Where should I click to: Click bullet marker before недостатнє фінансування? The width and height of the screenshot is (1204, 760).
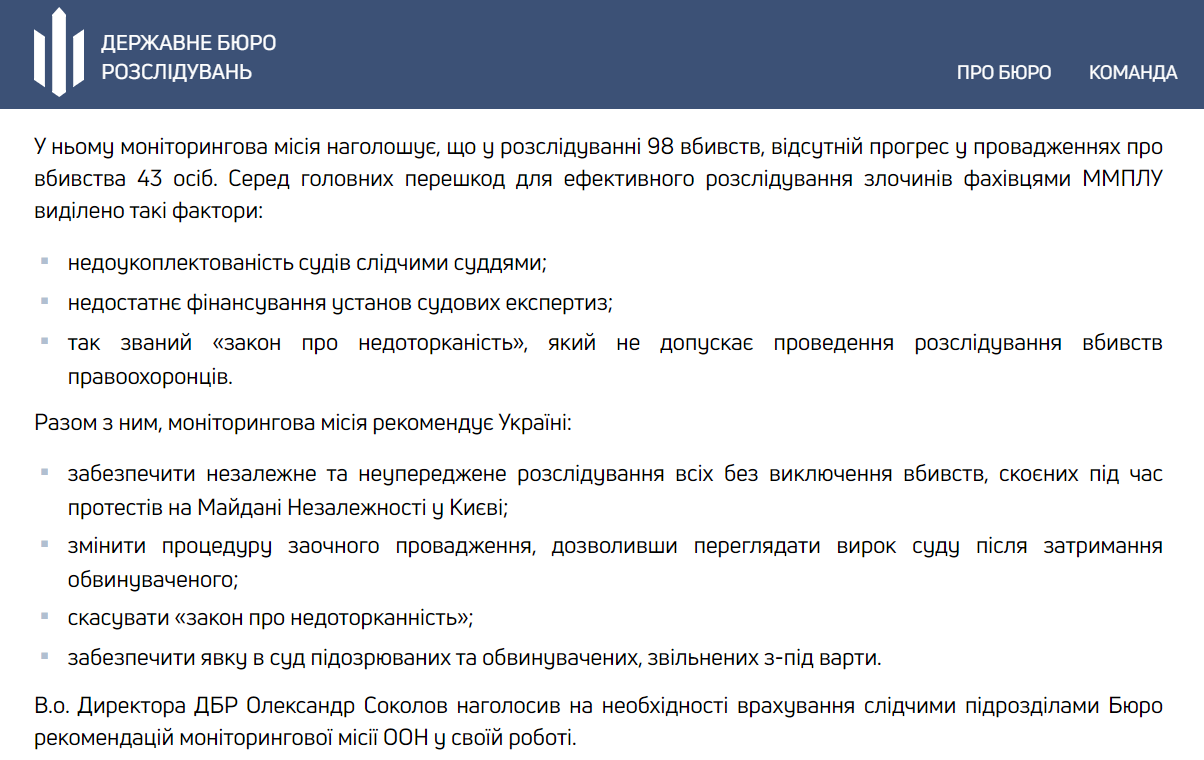pyautogui.click(x=45, y=301)
